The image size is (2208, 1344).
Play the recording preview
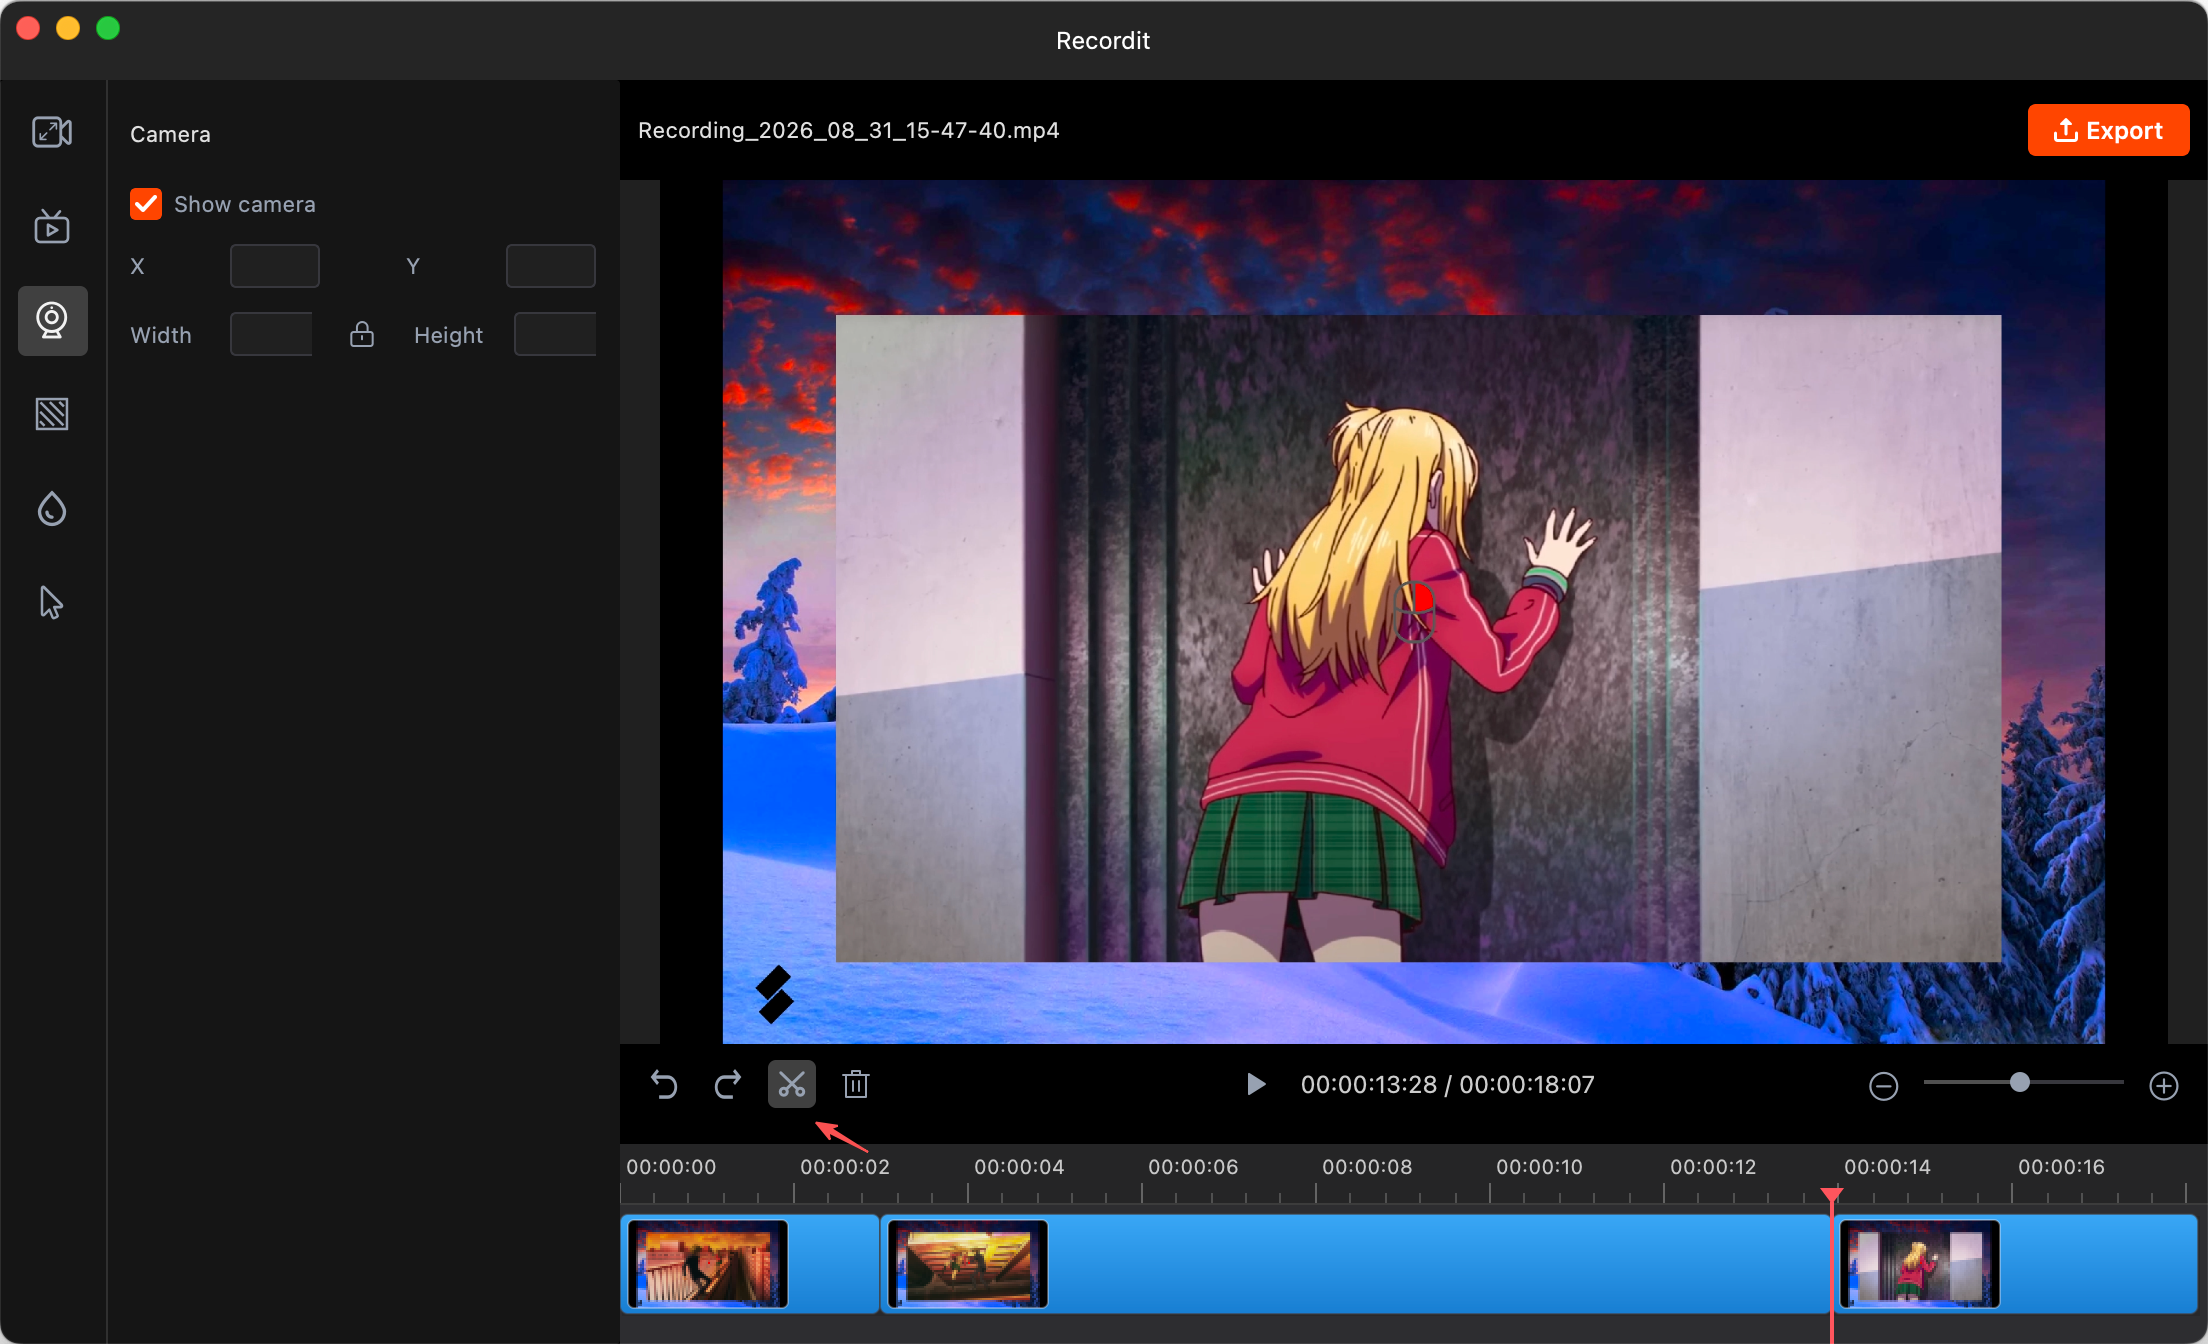1256,1085
